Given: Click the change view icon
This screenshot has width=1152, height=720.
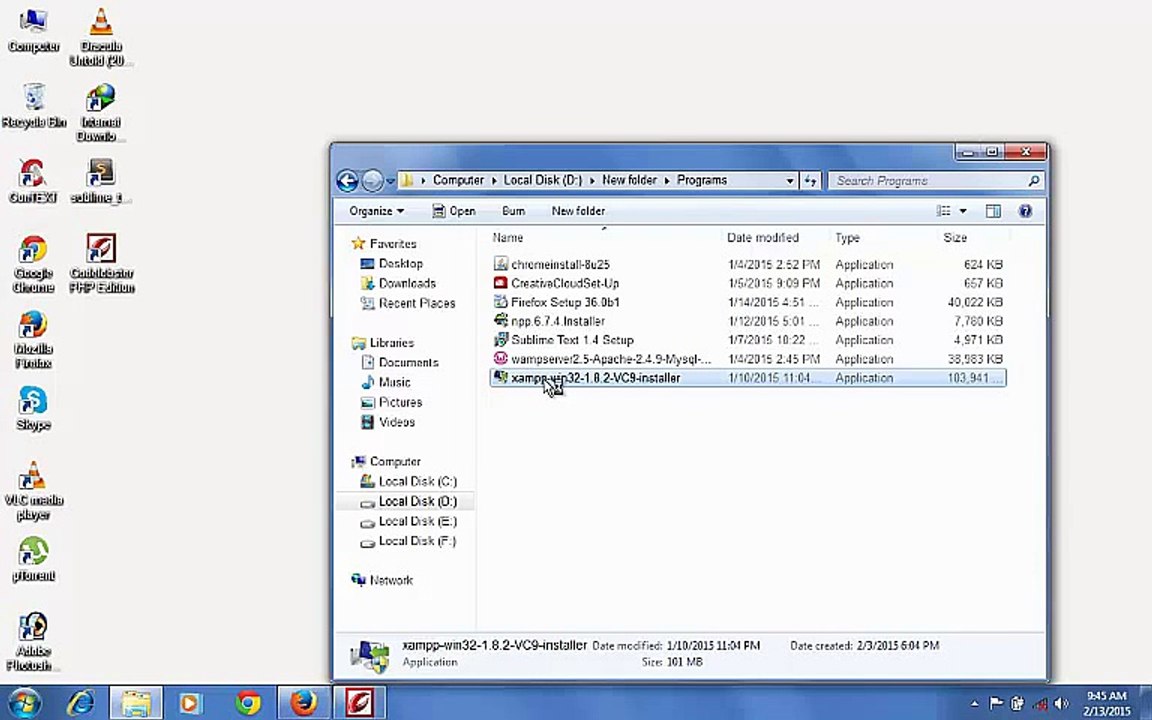Looking at the screenshot, I should click(x=943, y=211).
